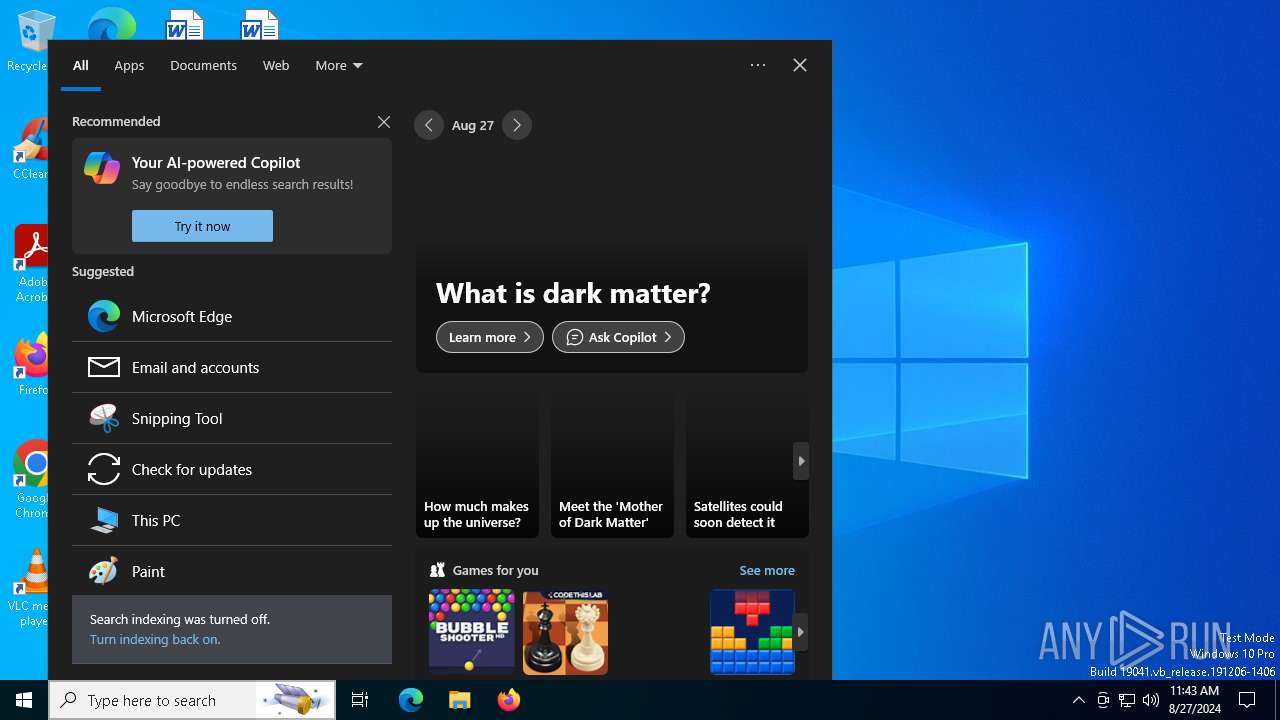This screenshot has width=1280, height=720.
Task: Open Meet the Mother of Dark Matter card
Action: 612,463
